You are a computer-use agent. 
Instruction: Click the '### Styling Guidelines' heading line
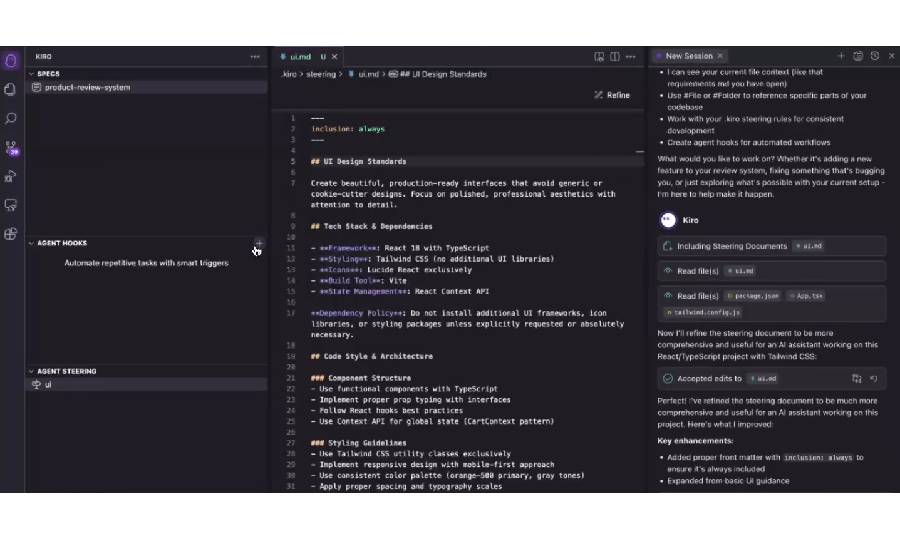[x=359, y=443]
